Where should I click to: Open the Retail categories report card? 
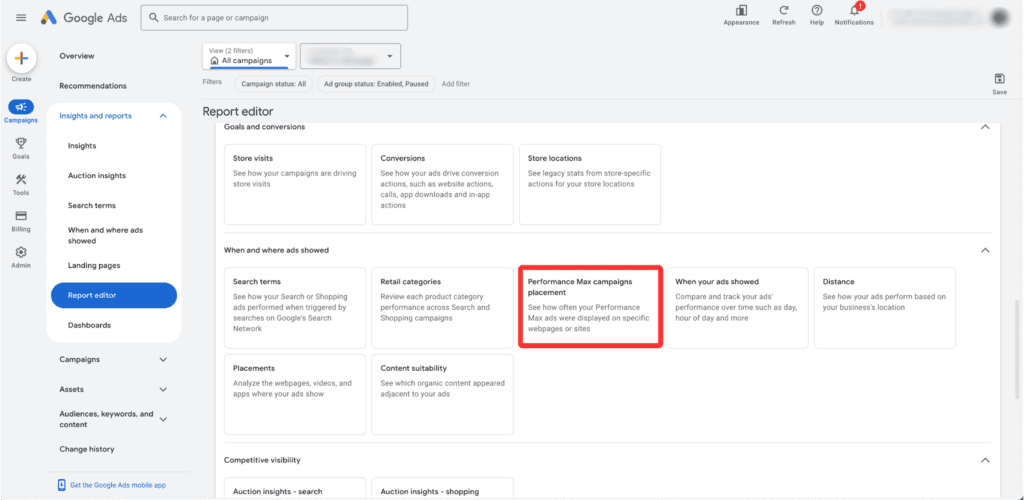click(x=442, y=307)
